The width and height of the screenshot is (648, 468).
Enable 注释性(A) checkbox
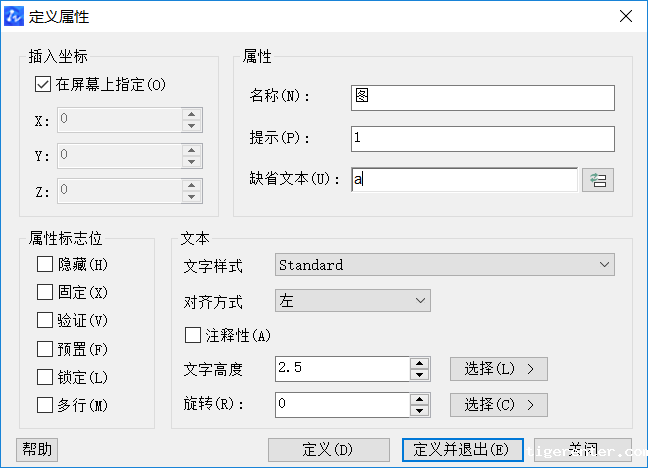tap(193, 335)
